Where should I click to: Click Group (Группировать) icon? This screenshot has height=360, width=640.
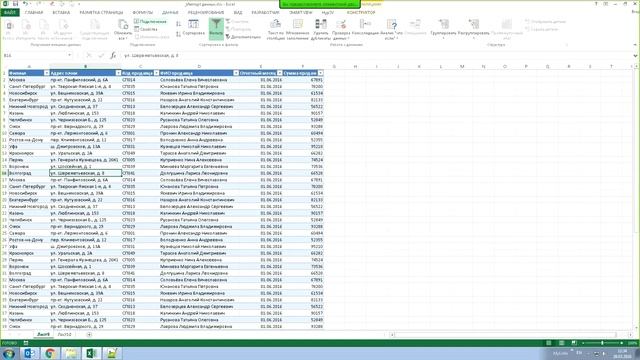point(443,29)
